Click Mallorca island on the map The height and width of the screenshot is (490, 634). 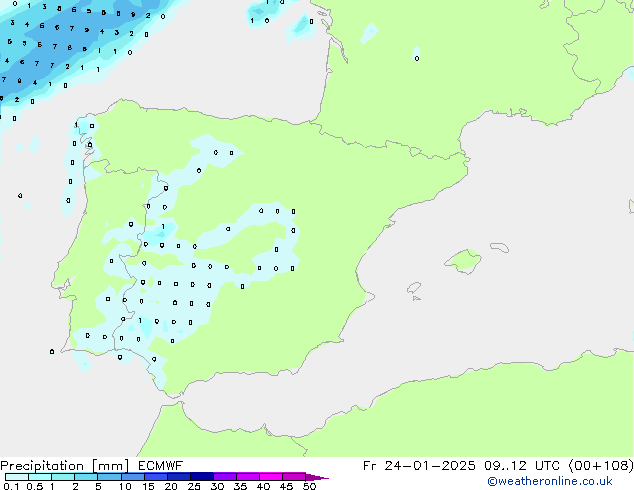(463, 262)
